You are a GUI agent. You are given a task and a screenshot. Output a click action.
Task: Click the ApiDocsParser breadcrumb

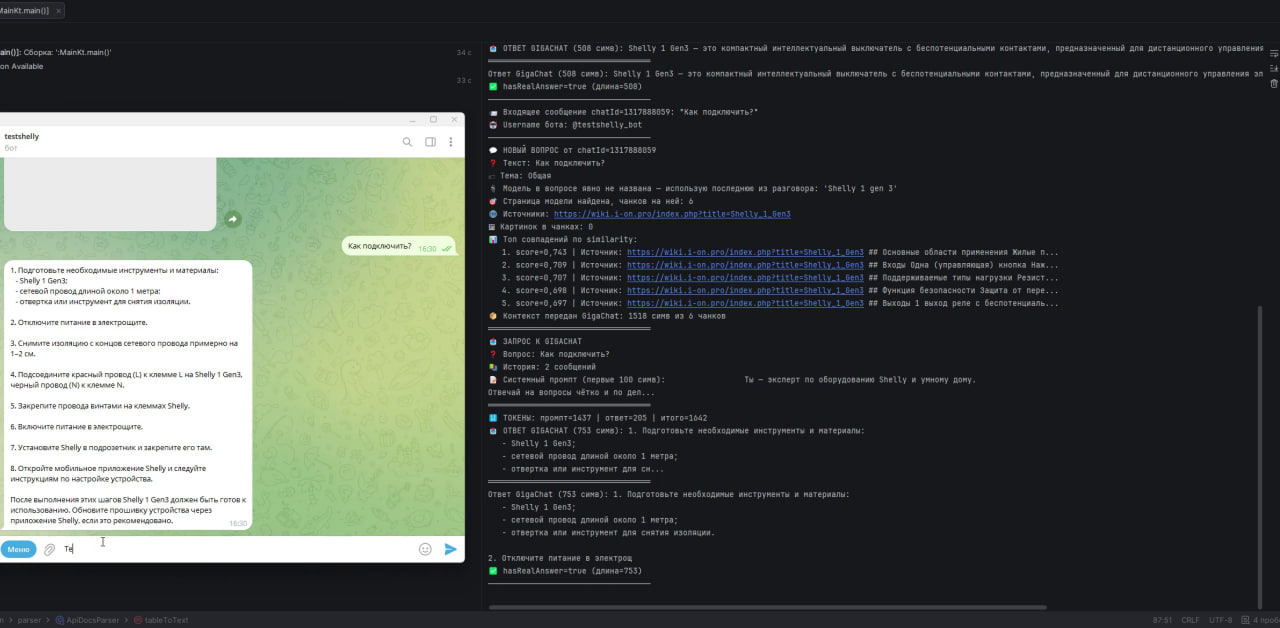90,620
